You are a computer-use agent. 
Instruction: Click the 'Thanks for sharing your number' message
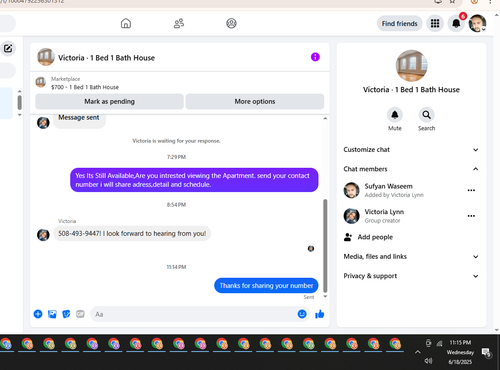pyautogui.click(x=266, y=286)
